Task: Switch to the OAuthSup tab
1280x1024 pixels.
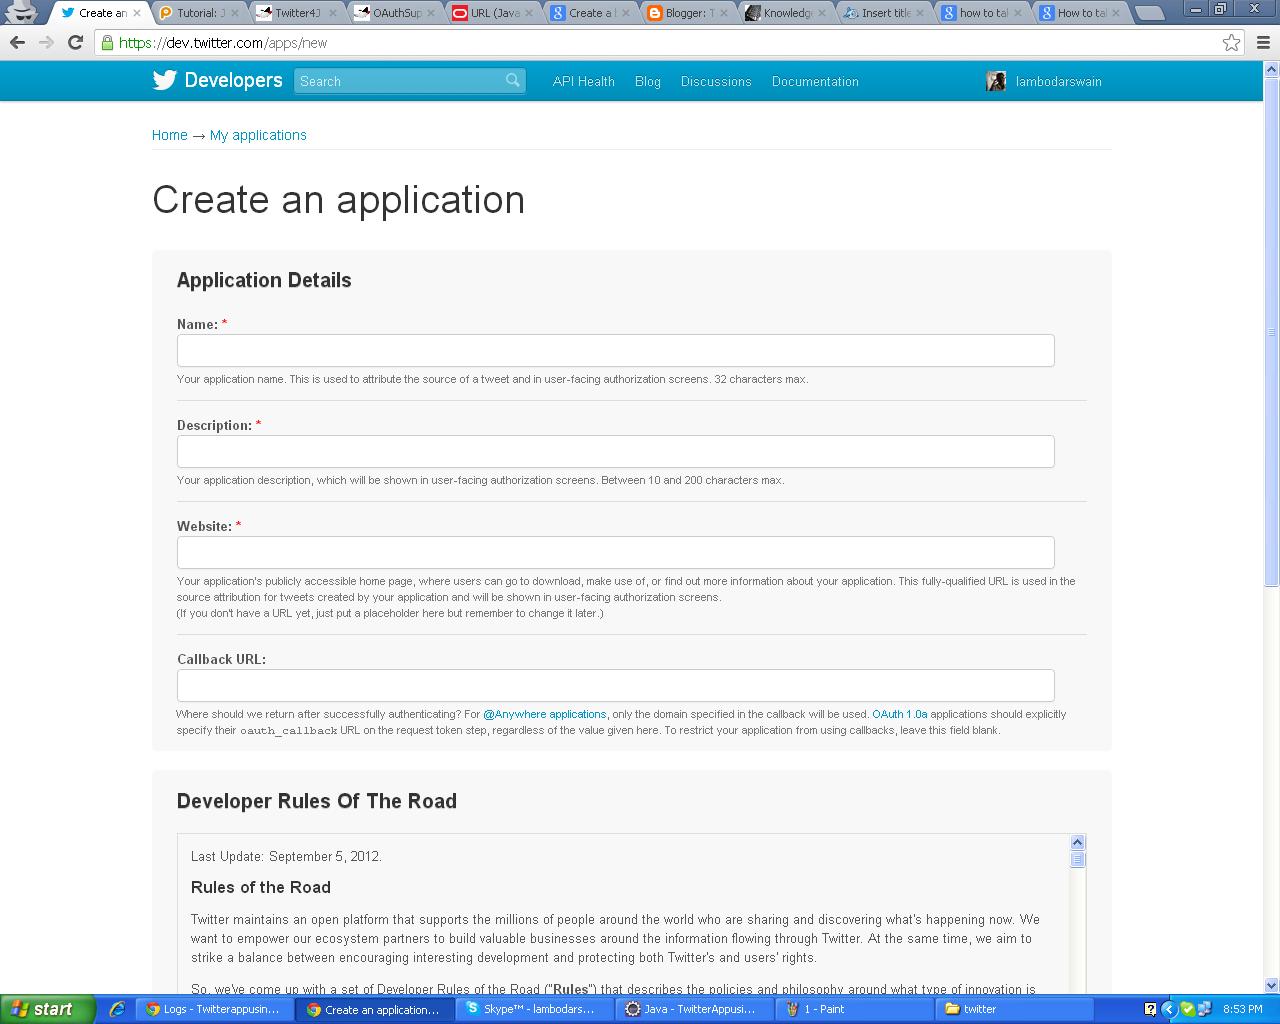Action: pos(396,13)
